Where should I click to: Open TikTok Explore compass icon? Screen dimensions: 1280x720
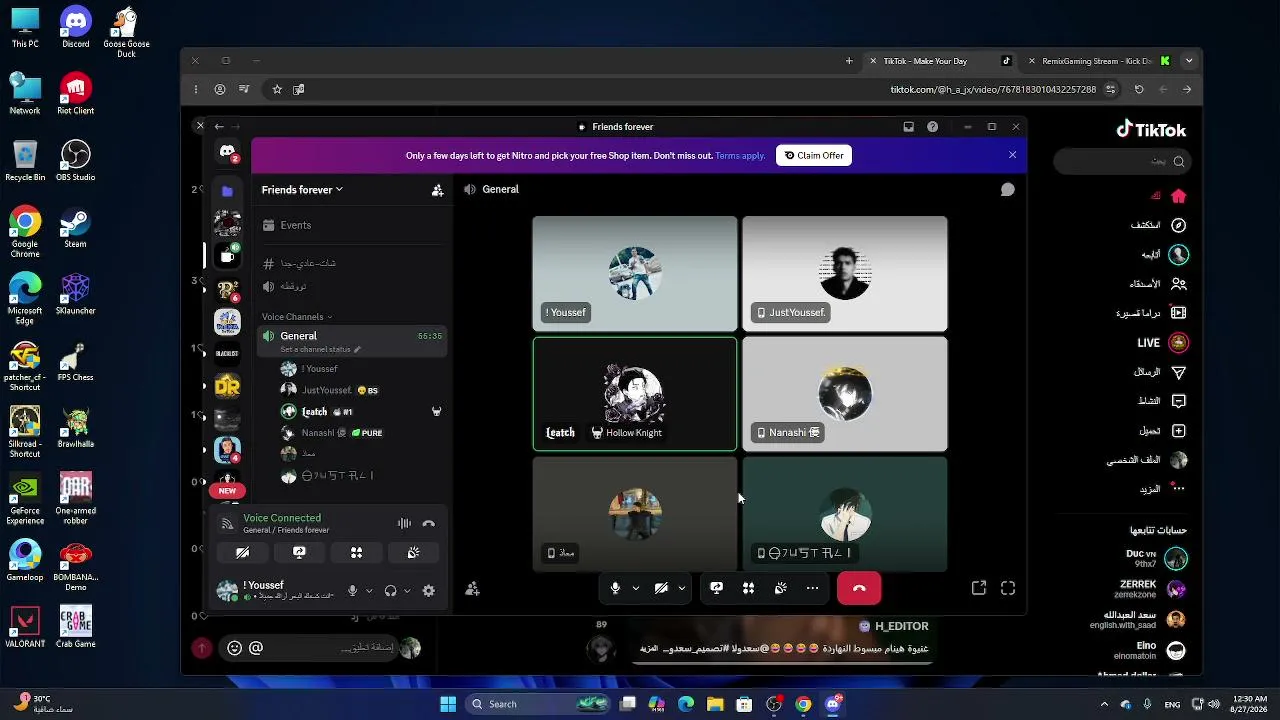click(x=1178, y=225)
